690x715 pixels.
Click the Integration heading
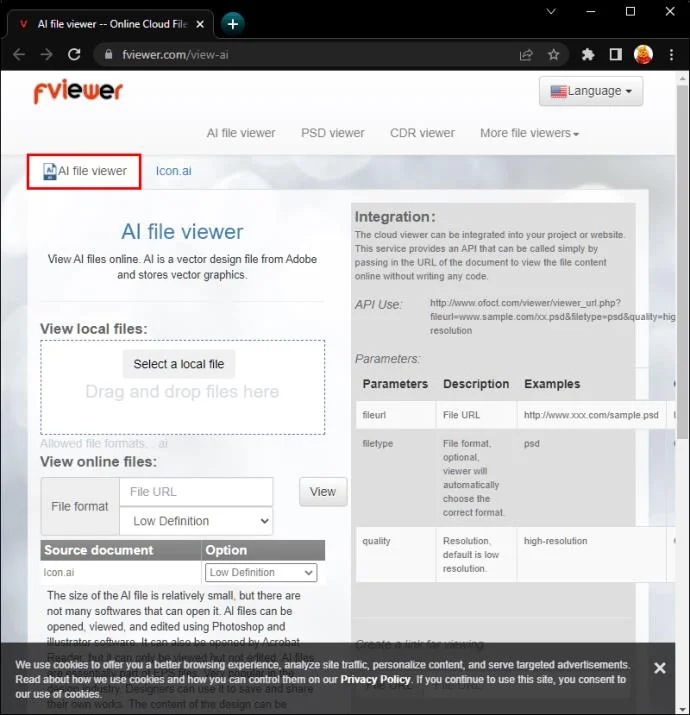[x=395, y=217]
